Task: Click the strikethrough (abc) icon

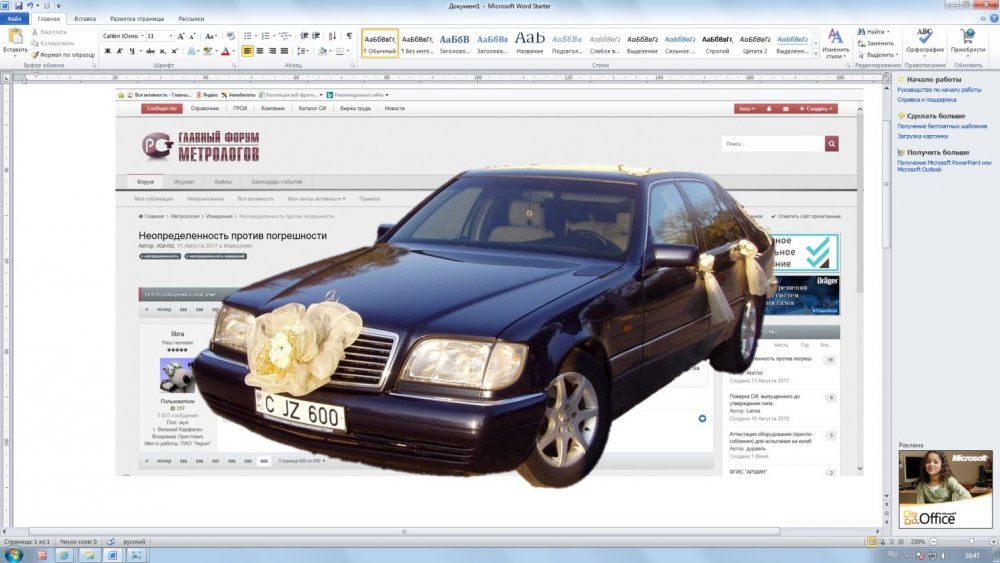Action: (150, 51)
